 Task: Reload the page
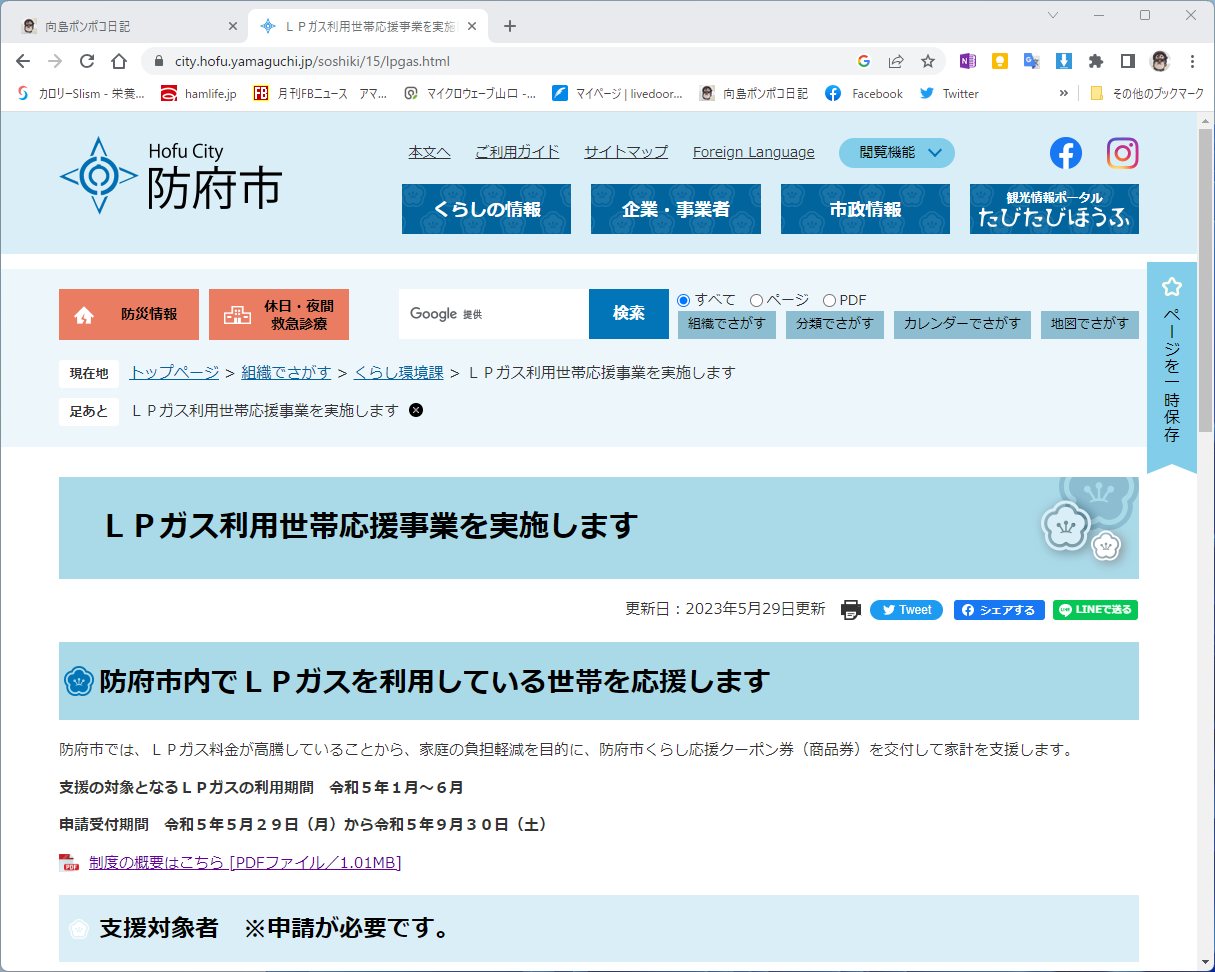point(87,61)
